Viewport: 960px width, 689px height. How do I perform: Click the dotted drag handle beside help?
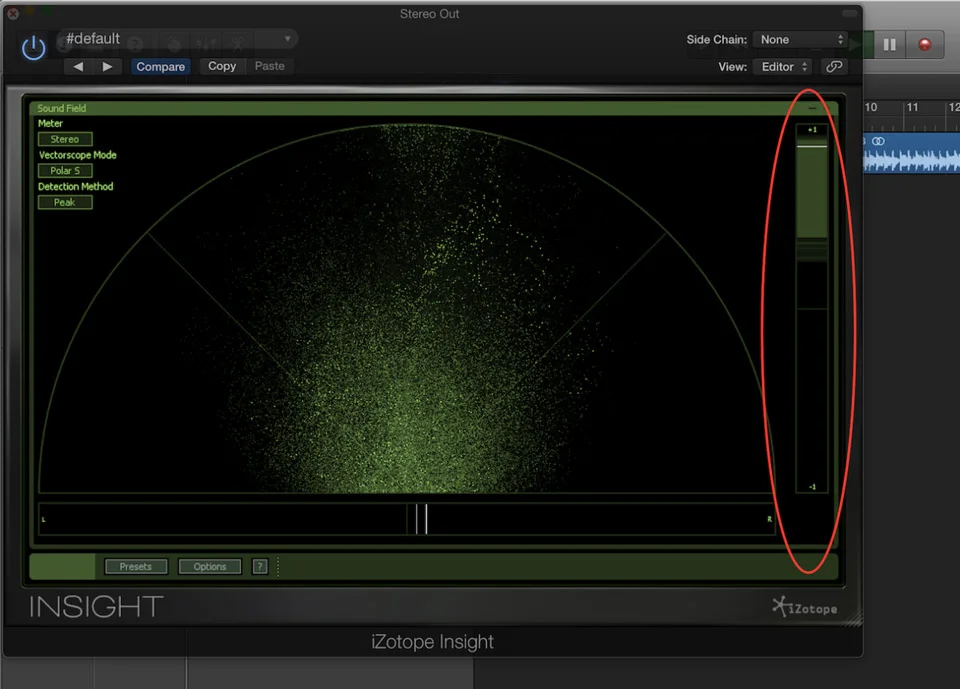pyautogui.click(x=278, y=567)
